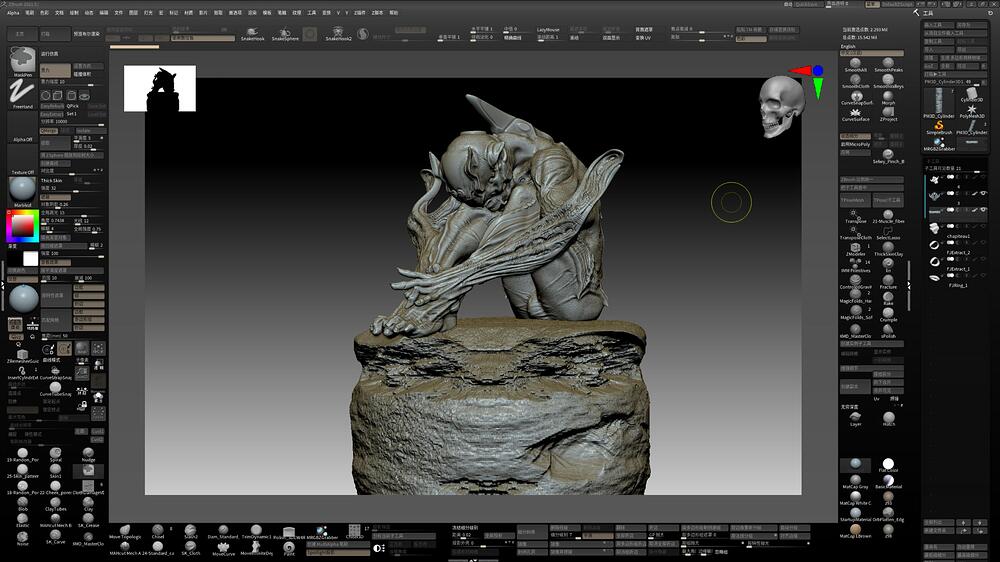
Task: Choose the PolyMesh3D tool
Action: 971,111
